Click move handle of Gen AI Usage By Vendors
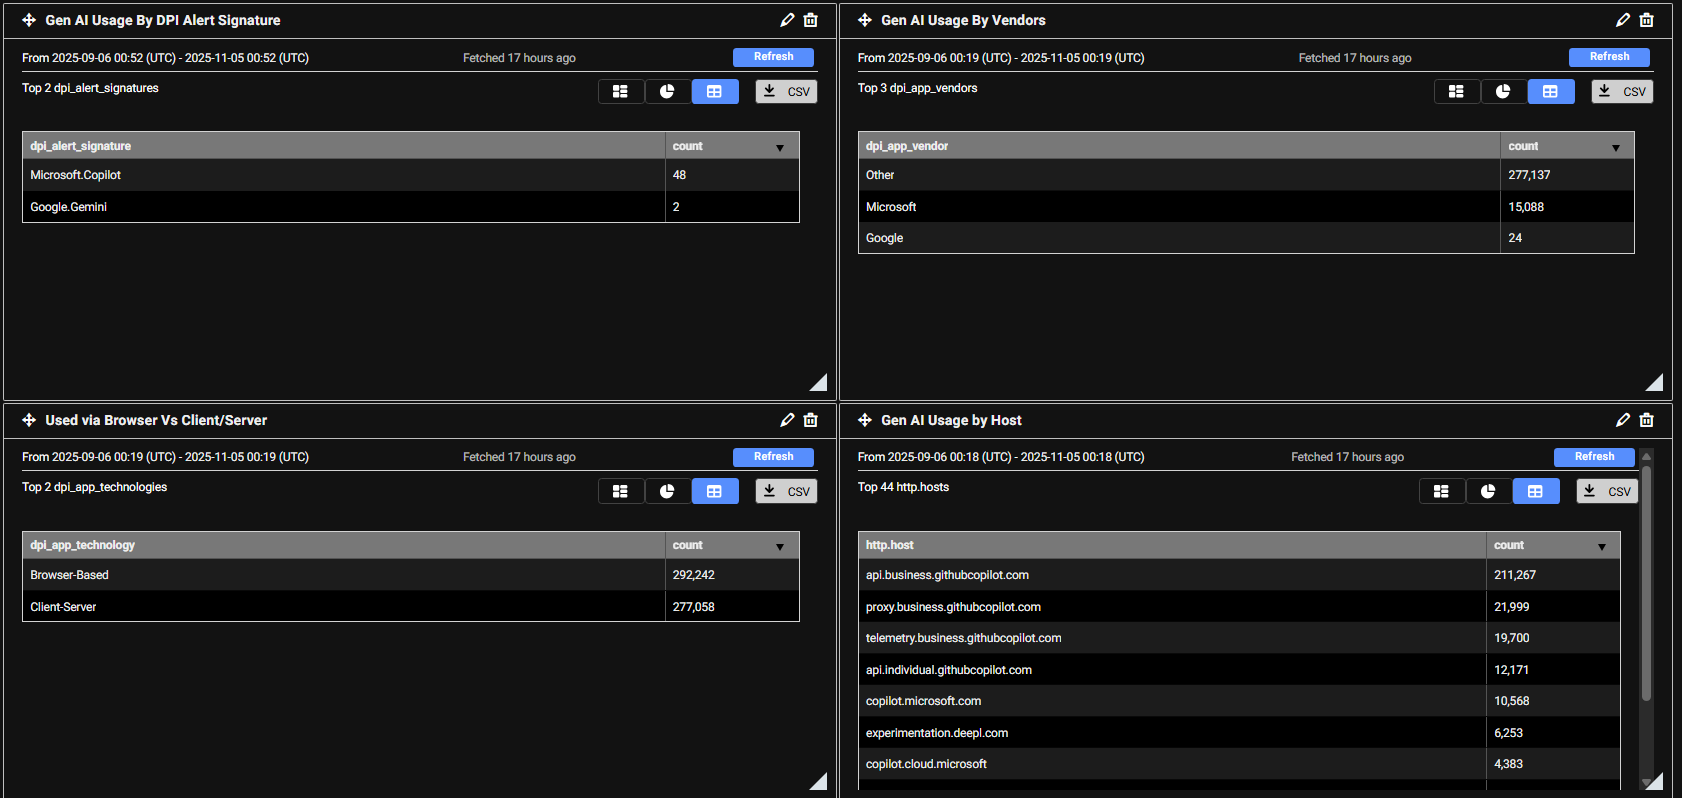This screenshot has height=798, width=1682. [x=865, y=20]
